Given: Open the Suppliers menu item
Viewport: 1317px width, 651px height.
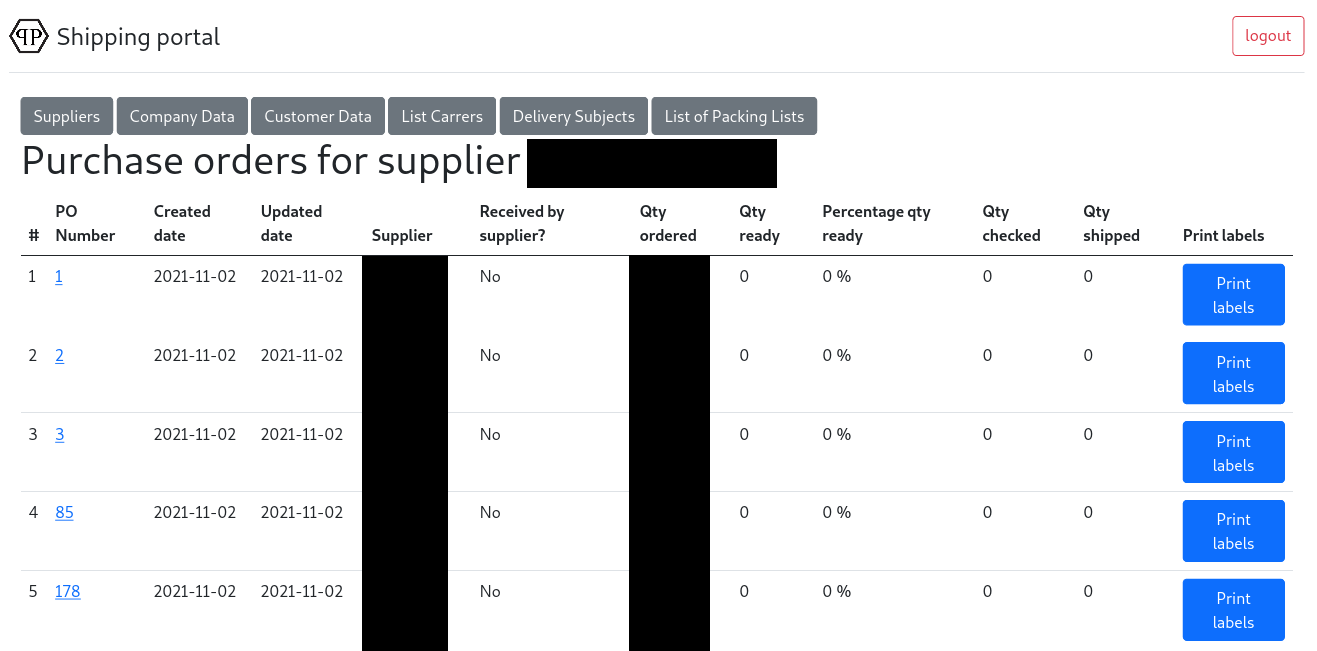Looking at the screenshot, I should [x=67, y=116].
